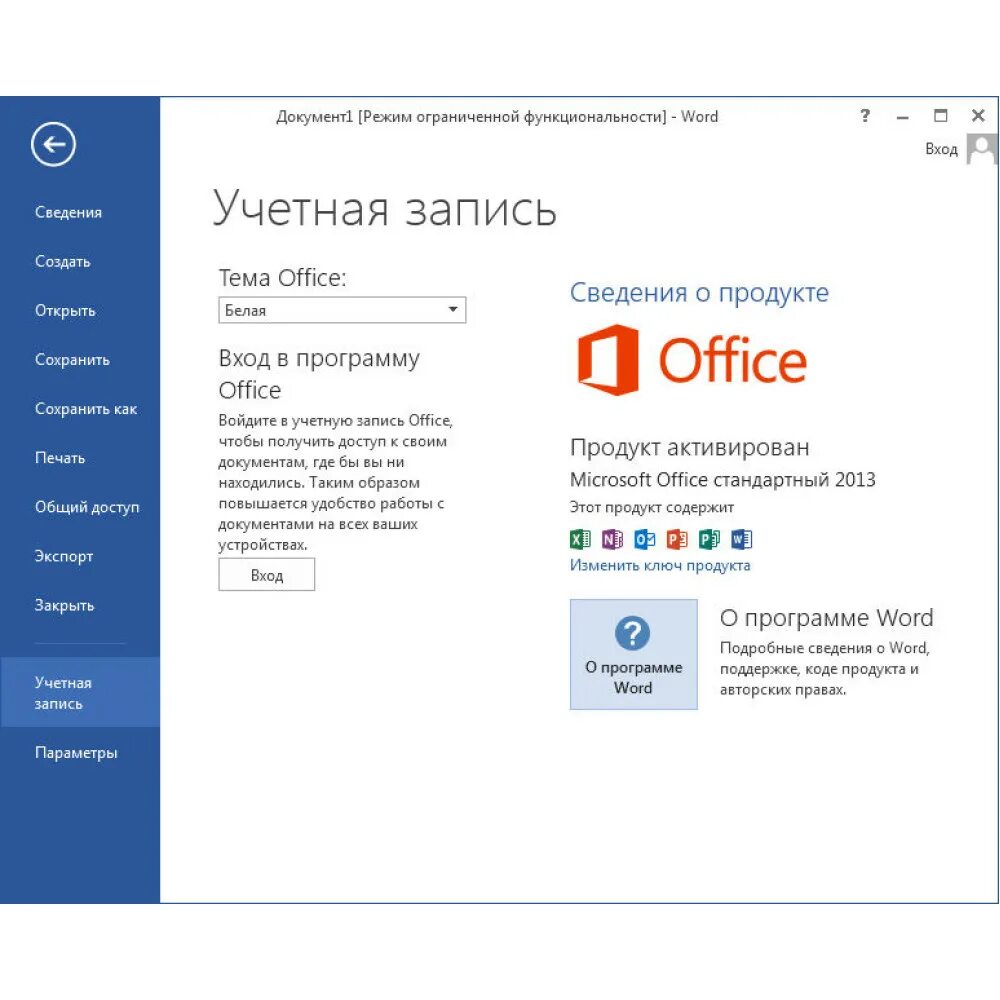Click the Сведения о продукте heading
This screenshot has height=1000, width=1000.
pos(699,293)
